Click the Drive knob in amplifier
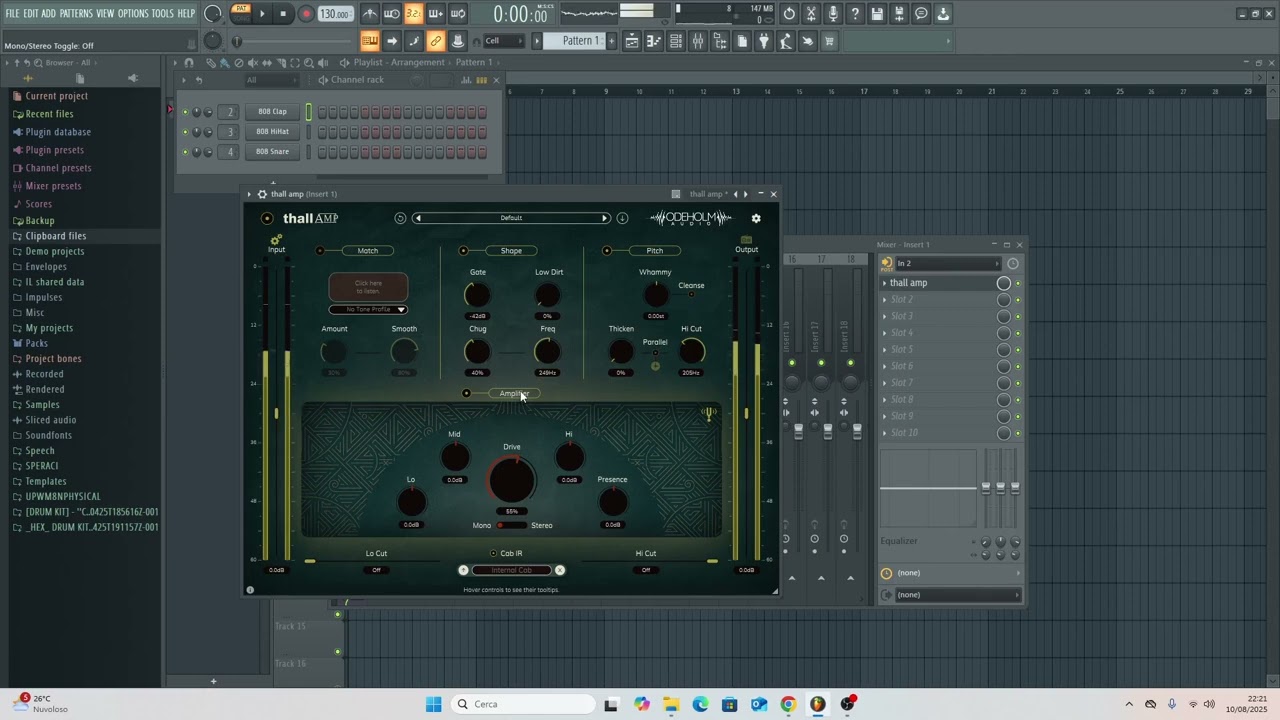 click(512, 480)
